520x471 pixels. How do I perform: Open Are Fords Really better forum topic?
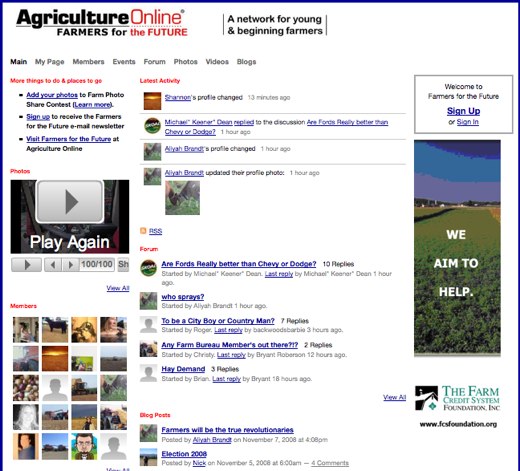239,264
